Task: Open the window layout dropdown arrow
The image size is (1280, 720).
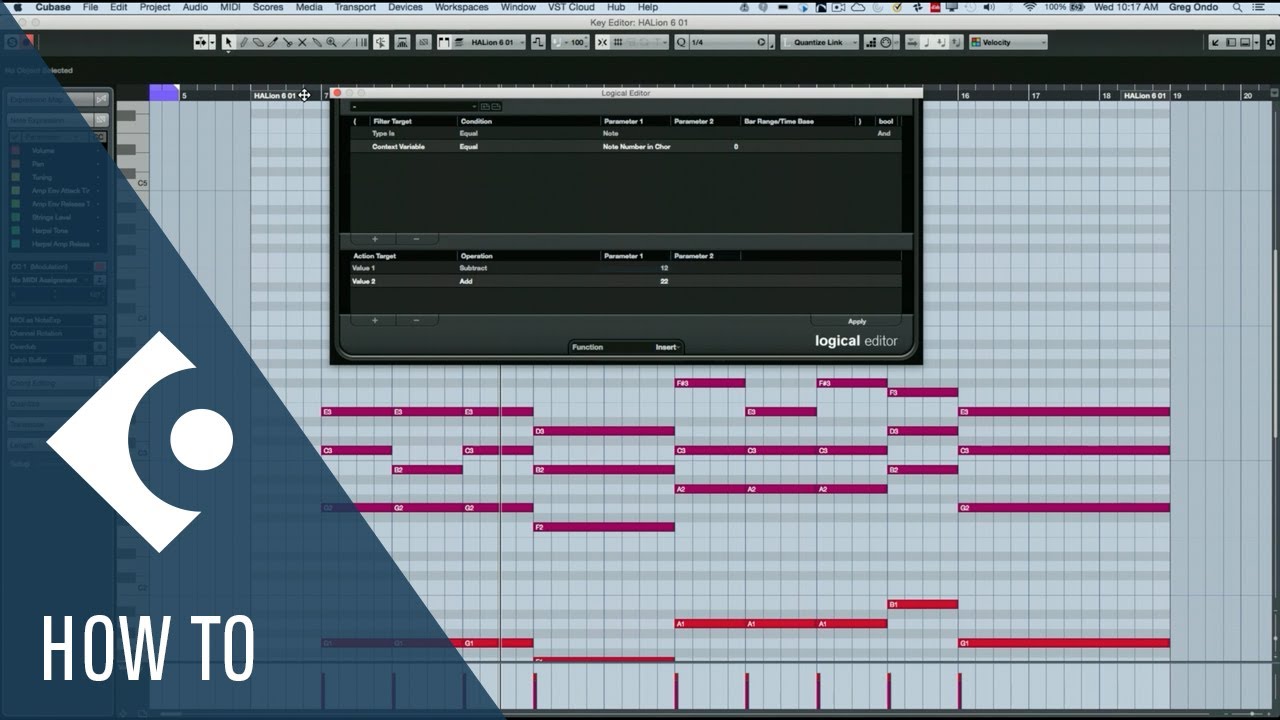Action: (1256, 42)
